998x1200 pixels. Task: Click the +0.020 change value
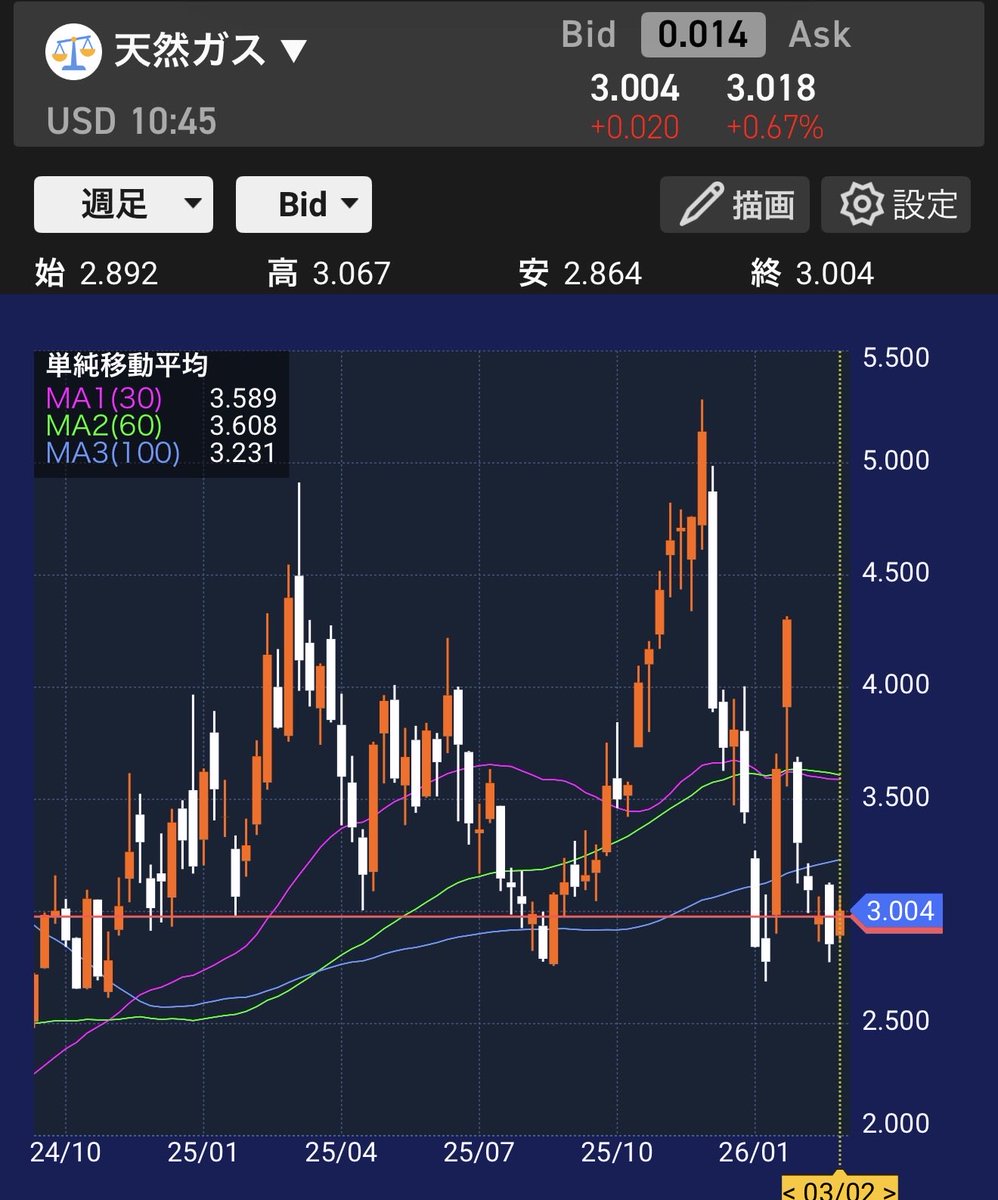pos(635,128)
